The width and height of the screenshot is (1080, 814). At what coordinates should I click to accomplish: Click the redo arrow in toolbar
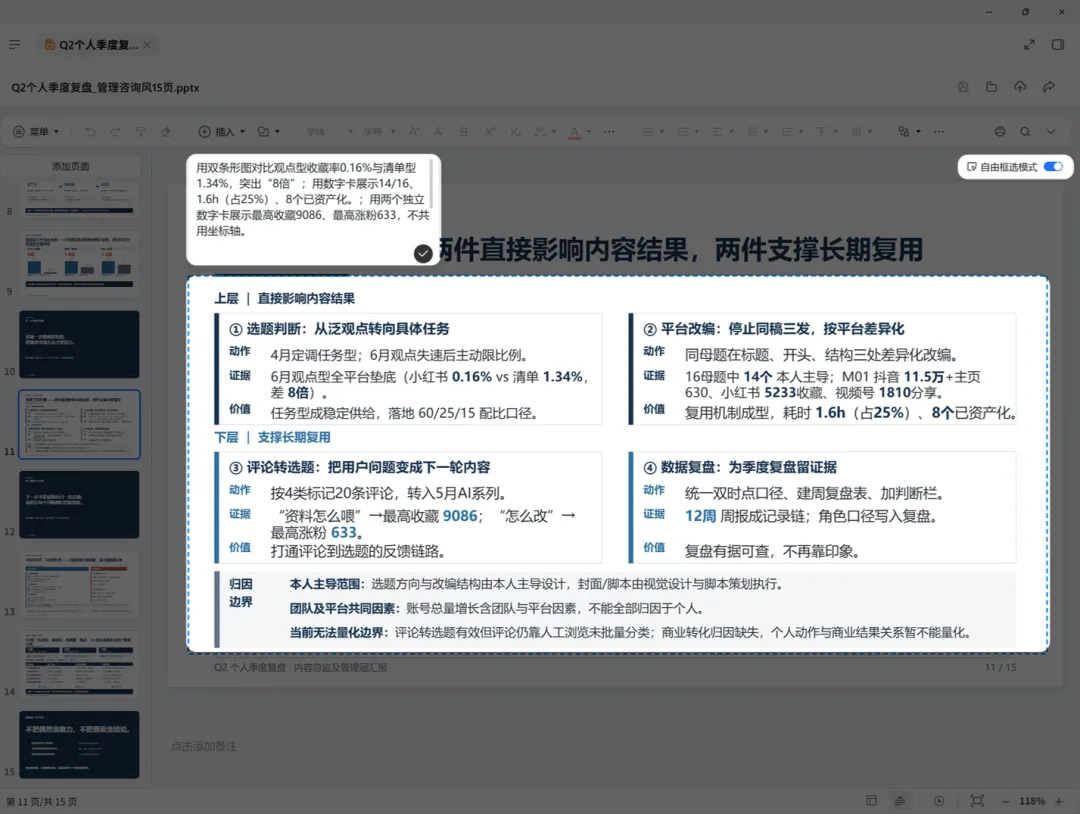115,132
